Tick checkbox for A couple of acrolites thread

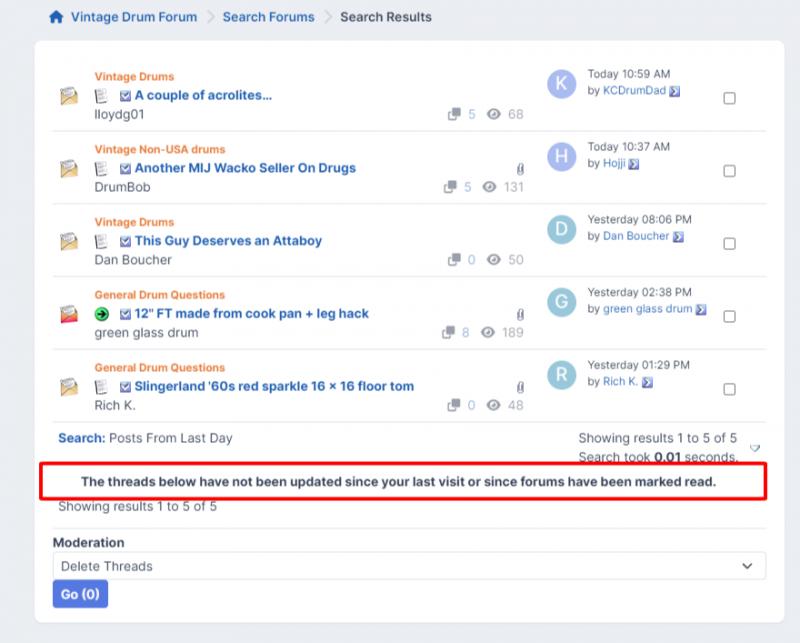tap(729, 98)
